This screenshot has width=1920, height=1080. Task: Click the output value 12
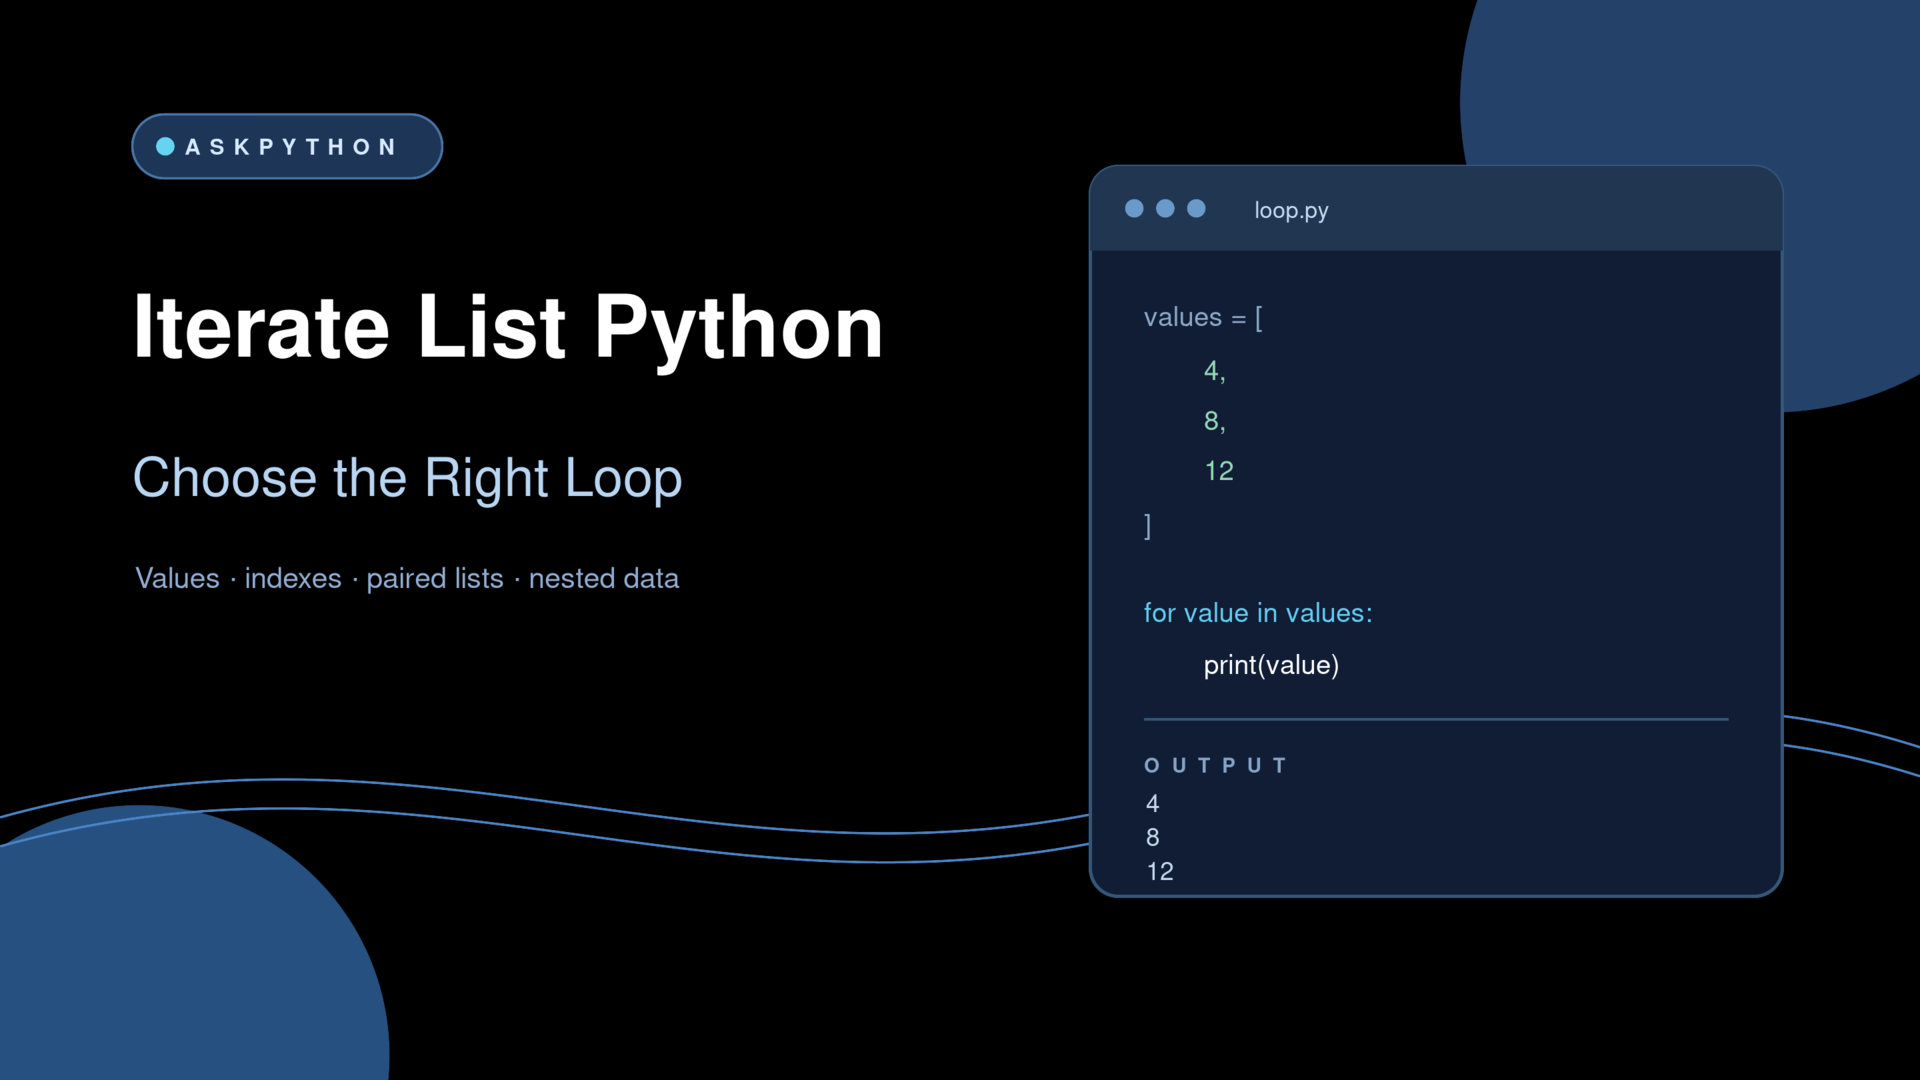click(1160, 871)
